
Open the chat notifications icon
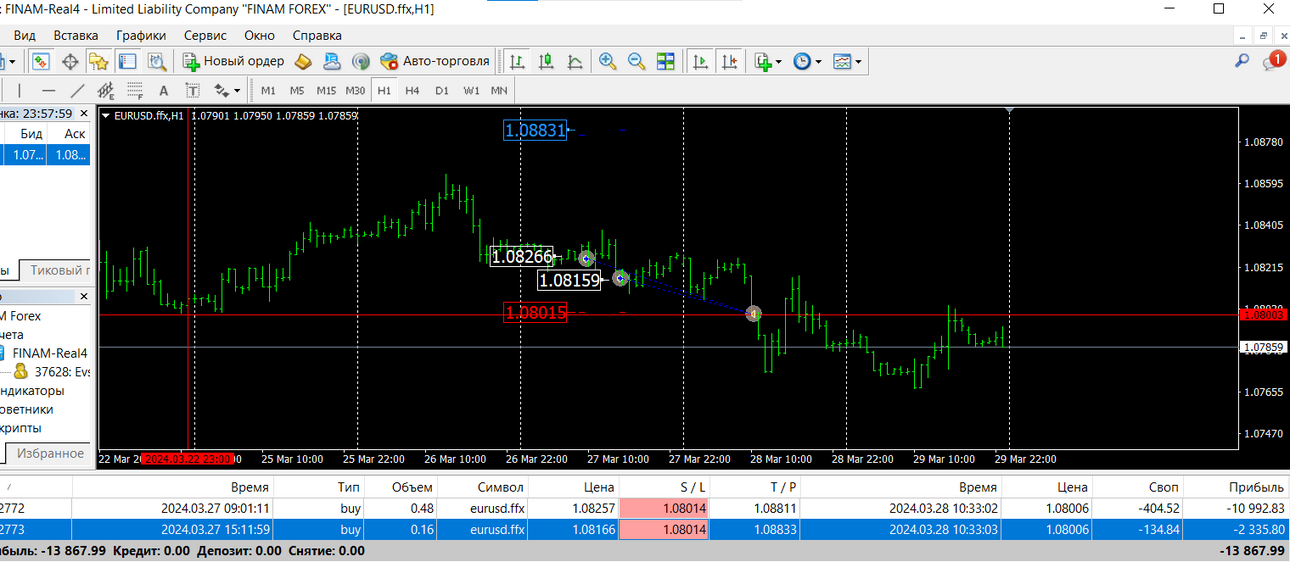click(1273, 61)
